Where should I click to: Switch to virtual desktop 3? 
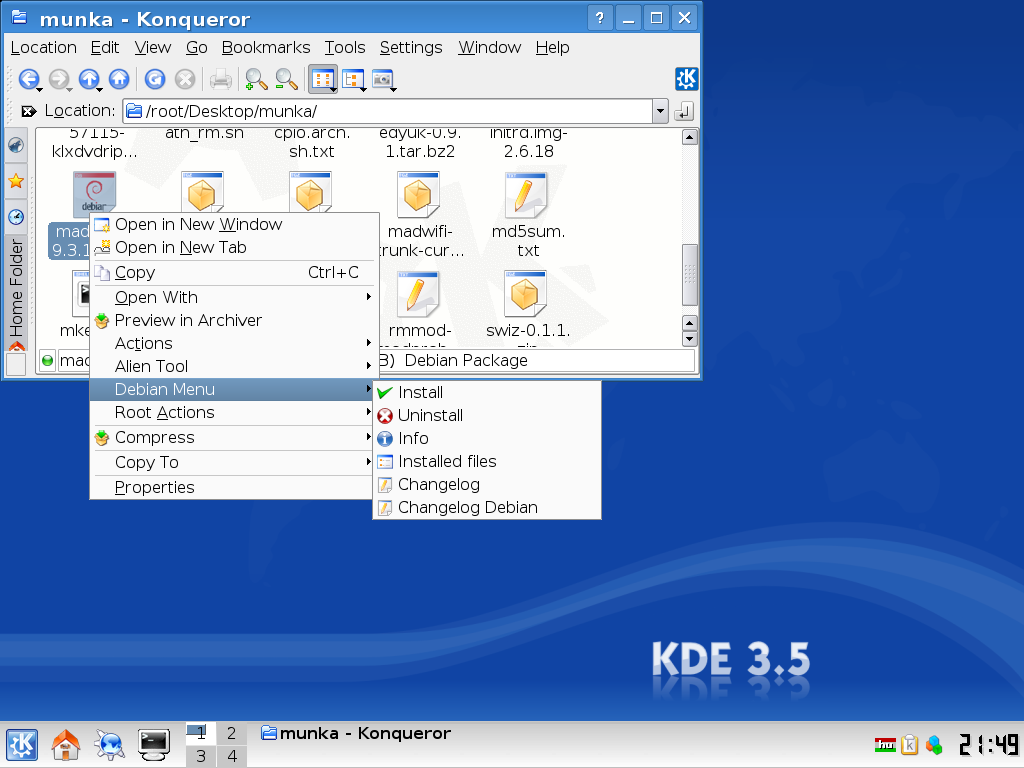(201, 756)
